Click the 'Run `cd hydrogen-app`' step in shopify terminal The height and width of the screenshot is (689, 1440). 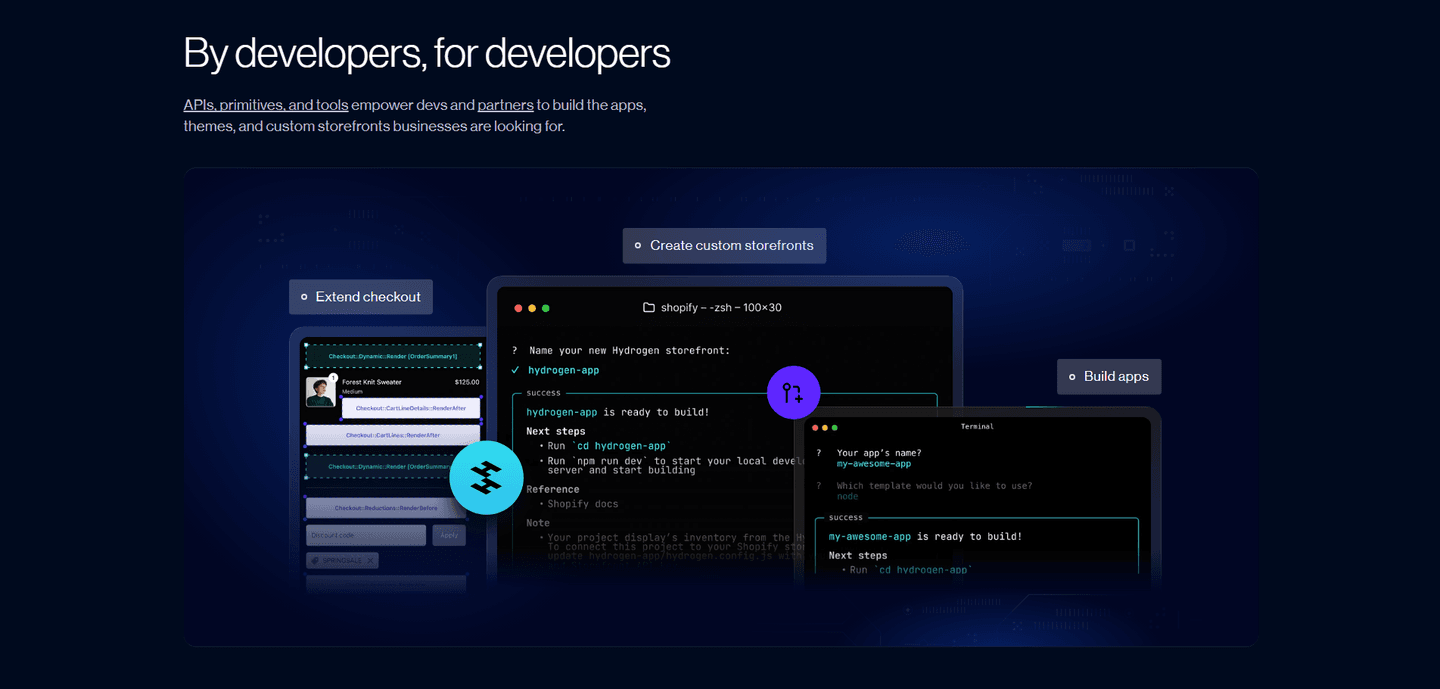(x=610, y=446)
